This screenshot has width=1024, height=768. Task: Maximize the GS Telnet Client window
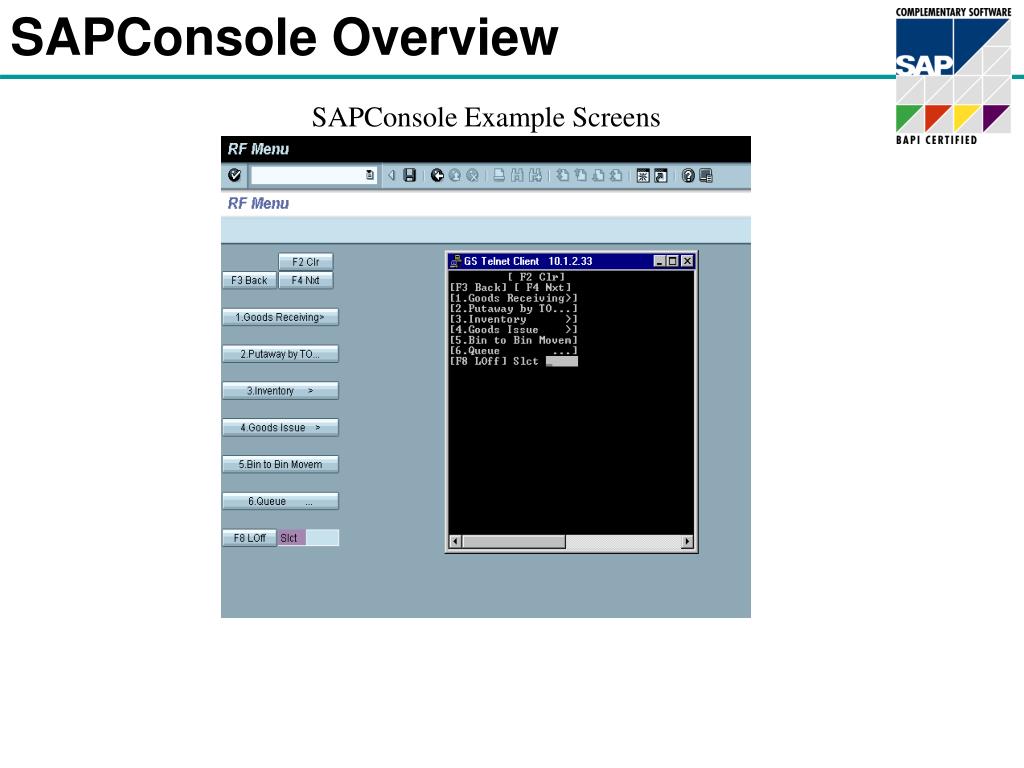(672, 261)
